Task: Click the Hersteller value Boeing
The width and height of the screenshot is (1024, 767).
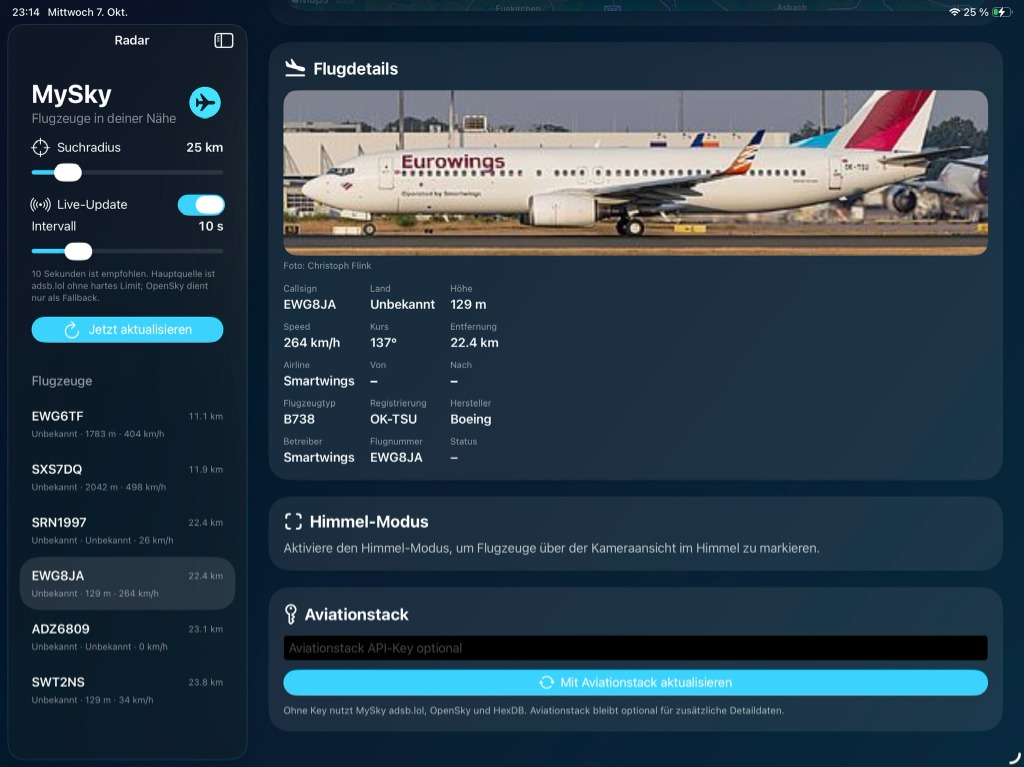Action: click(470, 419)
